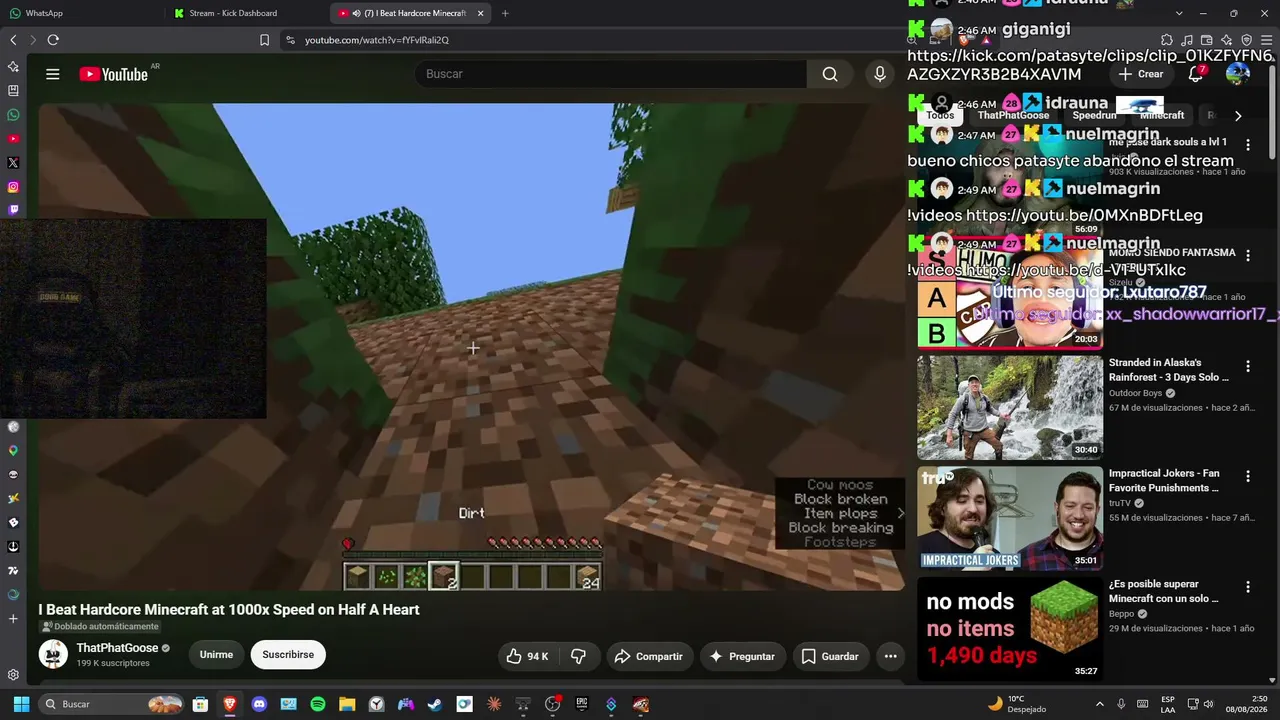Click the browser address bar URL

pyautogui.click(x=377, y=40)
